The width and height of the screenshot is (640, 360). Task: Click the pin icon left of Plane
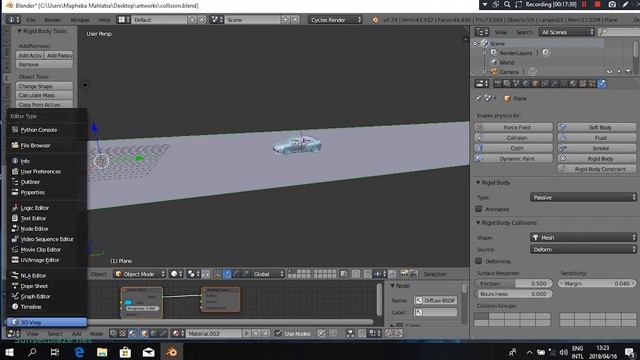tap(478, 98)
